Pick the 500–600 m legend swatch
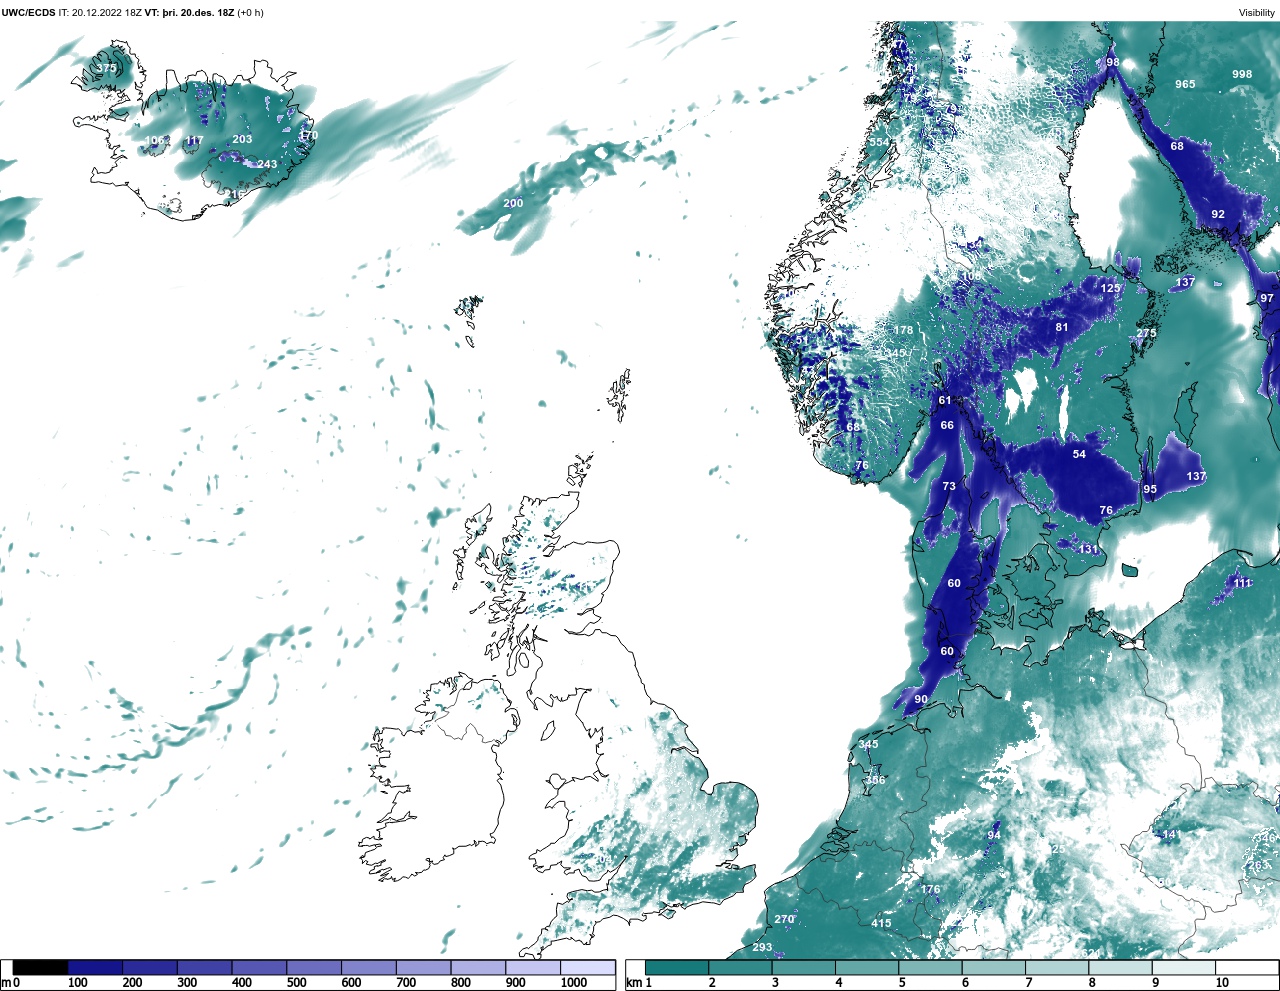The height and width of the screenshot is (991, 1280). pos(314,967)
